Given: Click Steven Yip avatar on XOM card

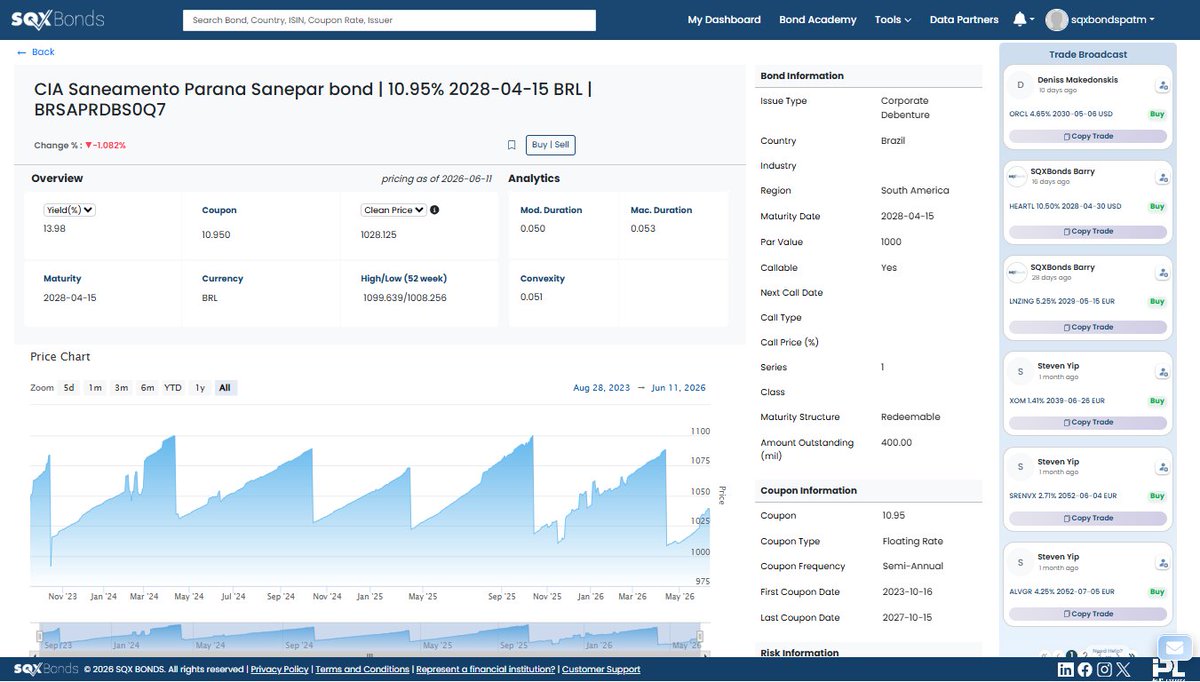Looking at the screenshot, I should coord(1020,371).
